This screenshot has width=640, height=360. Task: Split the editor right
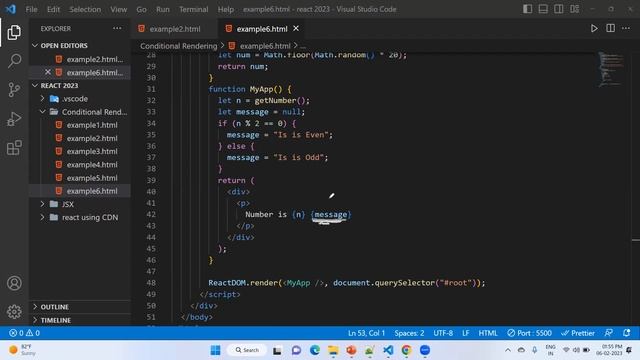(610, 29)
